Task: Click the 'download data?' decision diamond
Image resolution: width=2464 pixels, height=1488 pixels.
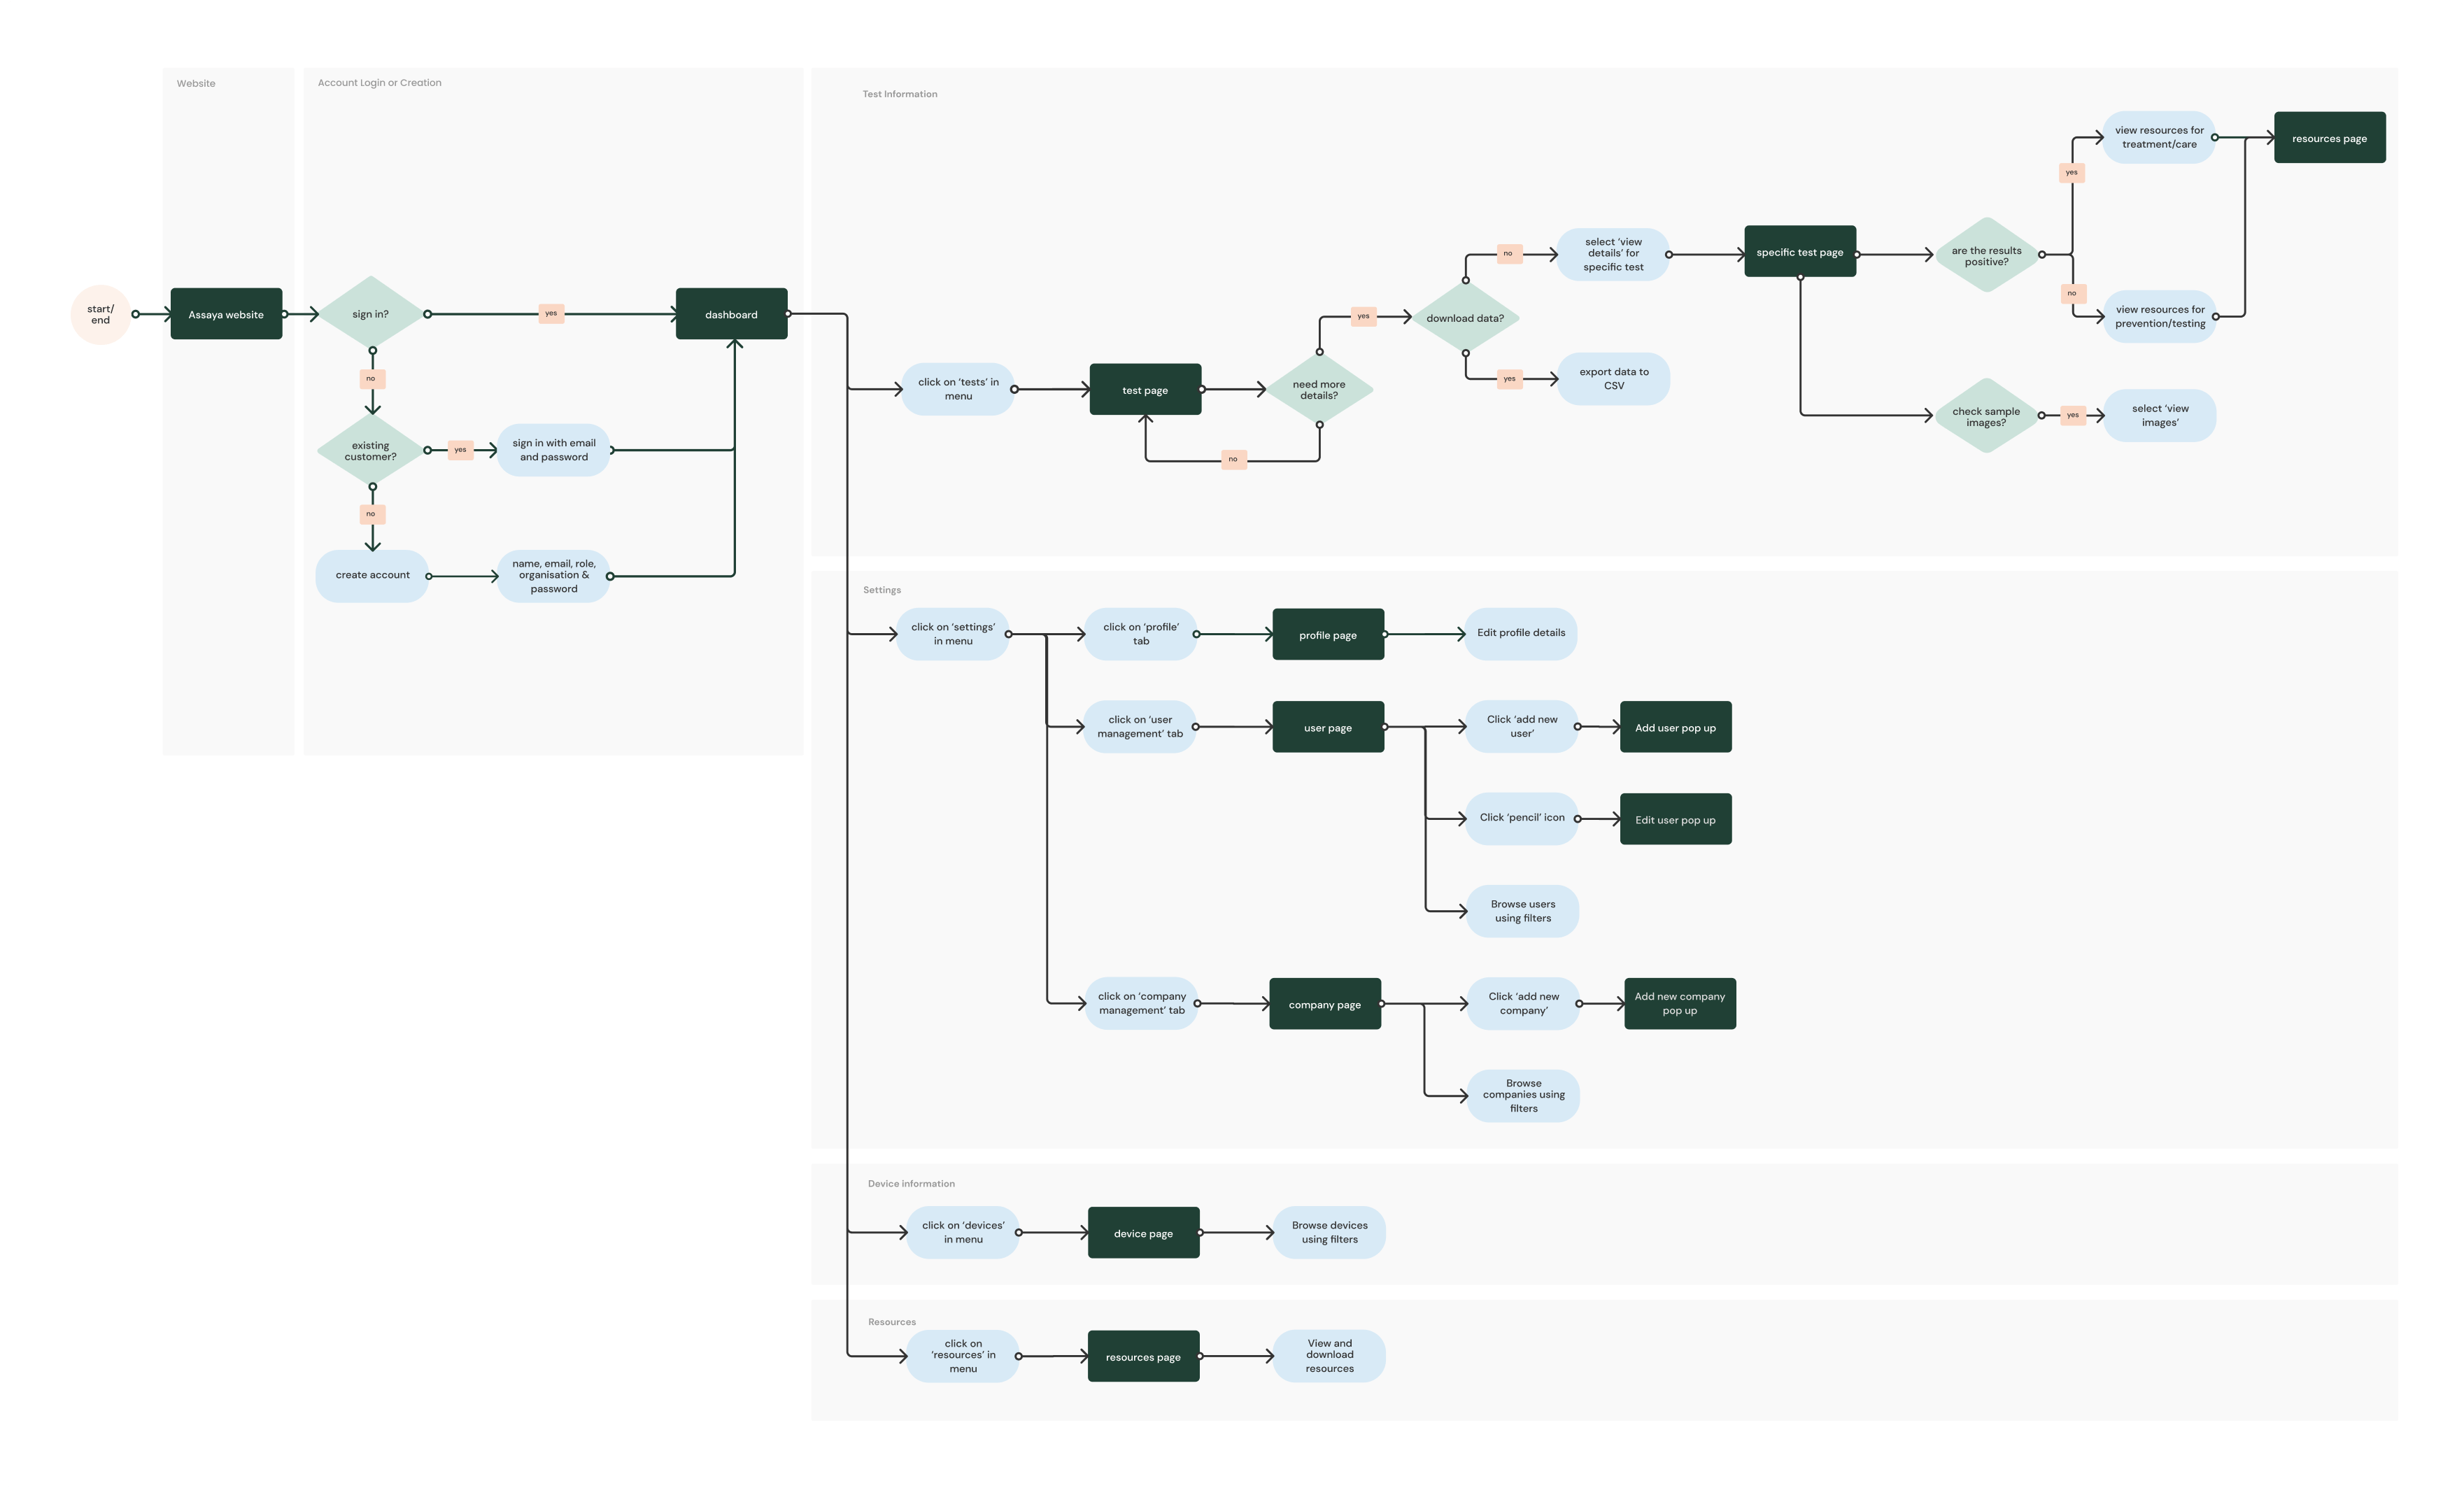Action: coord(1465,317)
